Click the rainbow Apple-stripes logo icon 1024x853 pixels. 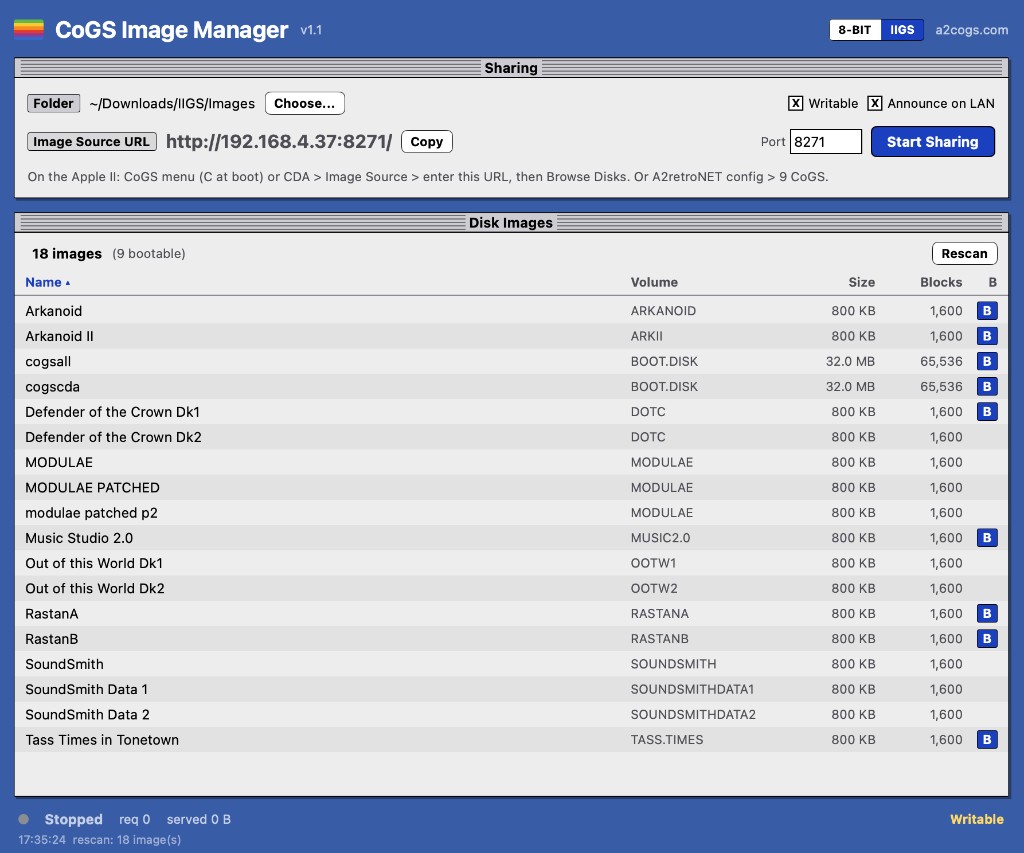coord(29,29)
